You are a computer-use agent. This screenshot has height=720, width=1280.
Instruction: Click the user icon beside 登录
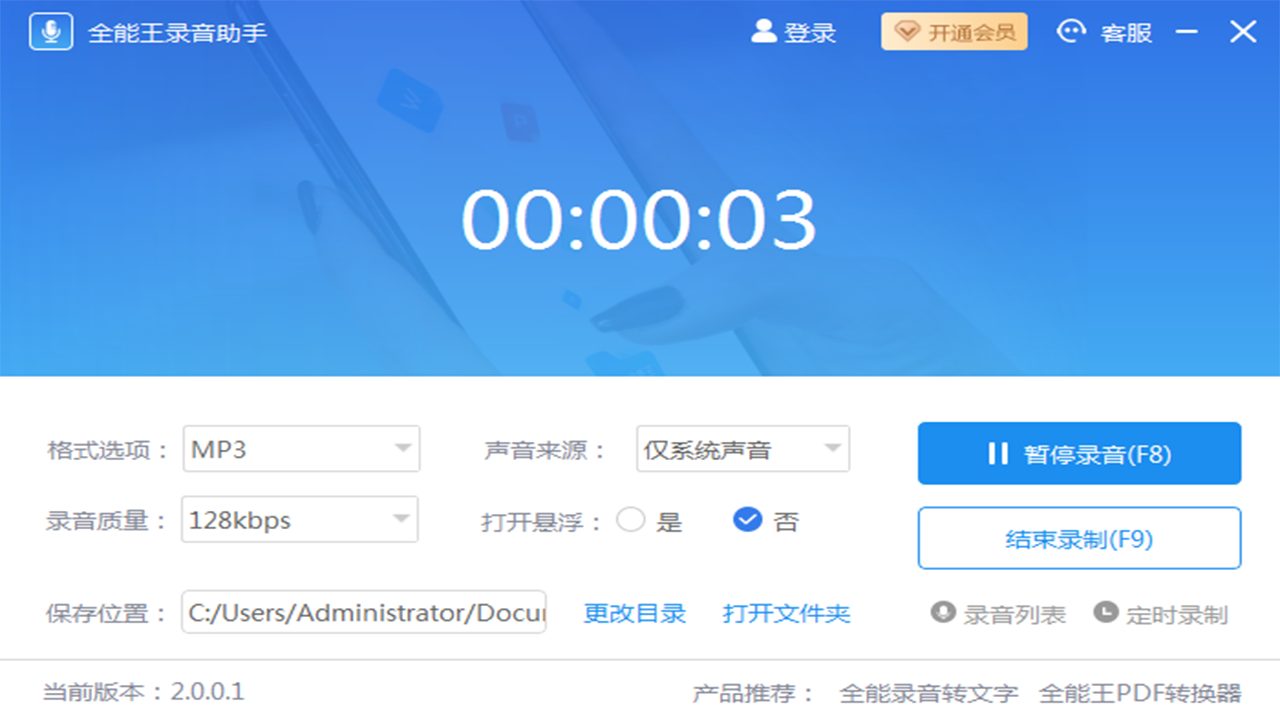coord(763,31)
